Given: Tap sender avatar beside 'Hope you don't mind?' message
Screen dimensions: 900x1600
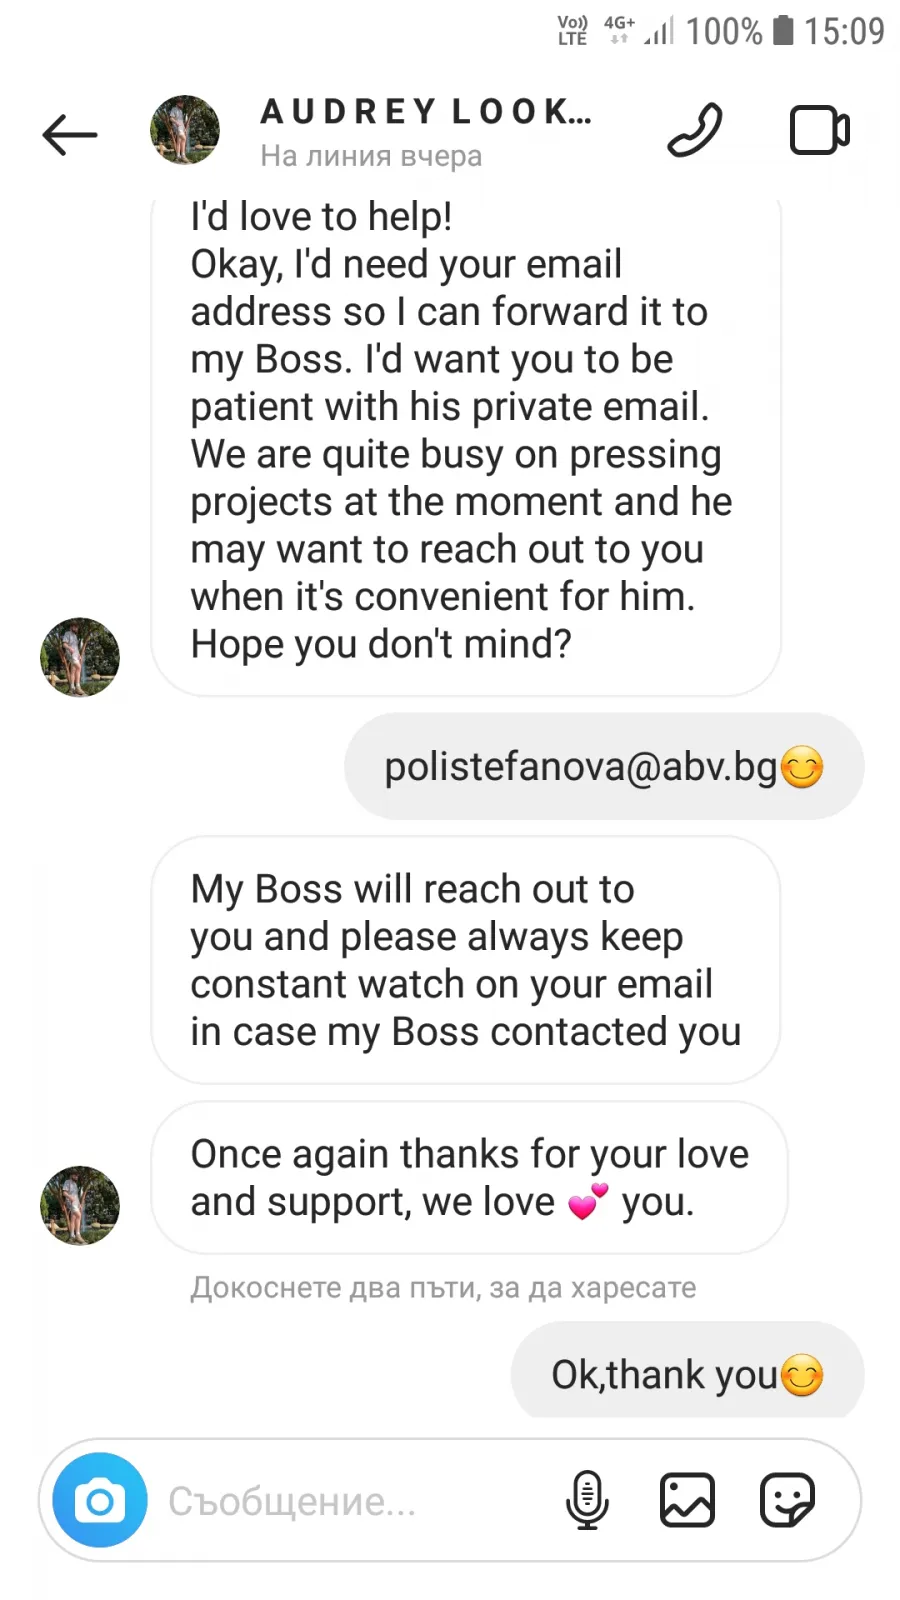Looking at the screenshot, I should (80, 657).
